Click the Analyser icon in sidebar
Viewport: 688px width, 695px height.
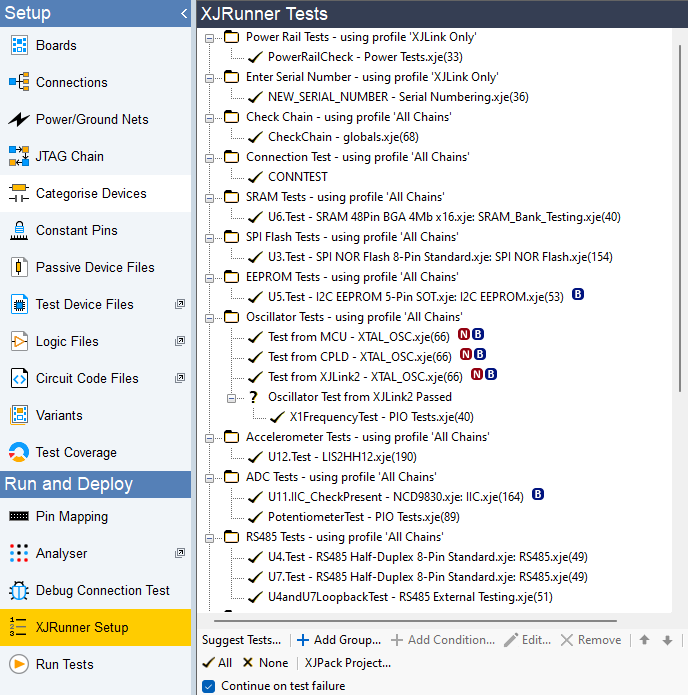click(x=19, y=553)
